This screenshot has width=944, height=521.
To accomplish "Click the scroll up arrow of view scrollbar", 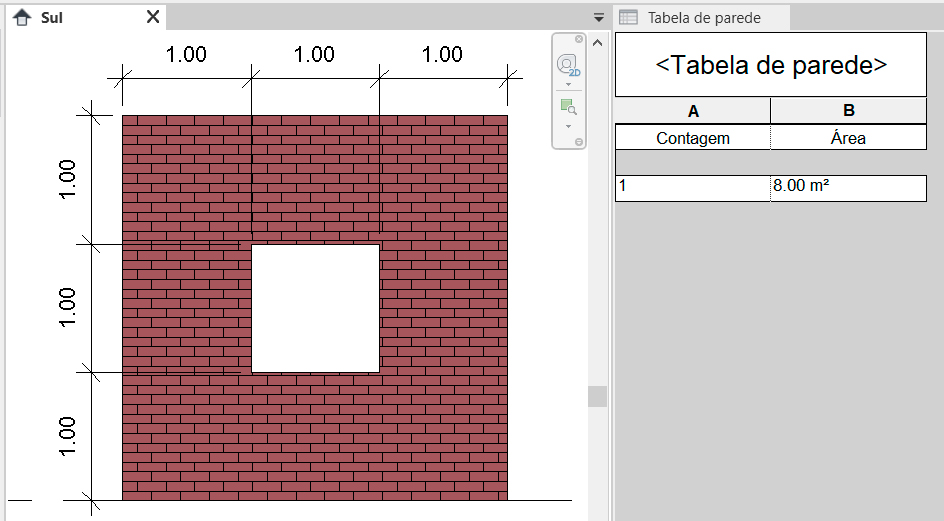I will [598, 42].
